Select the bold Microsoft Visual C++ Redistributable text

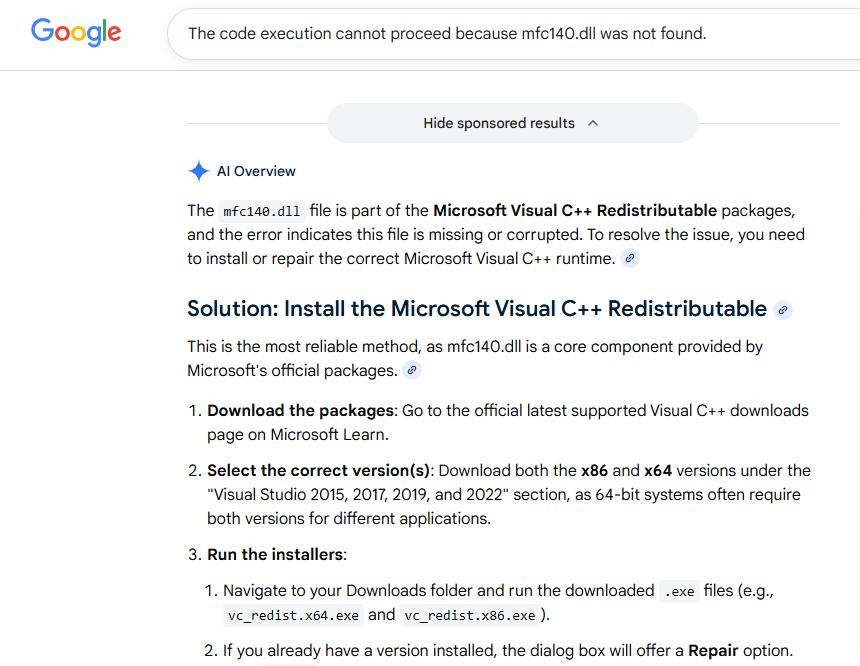click(574, 210)
